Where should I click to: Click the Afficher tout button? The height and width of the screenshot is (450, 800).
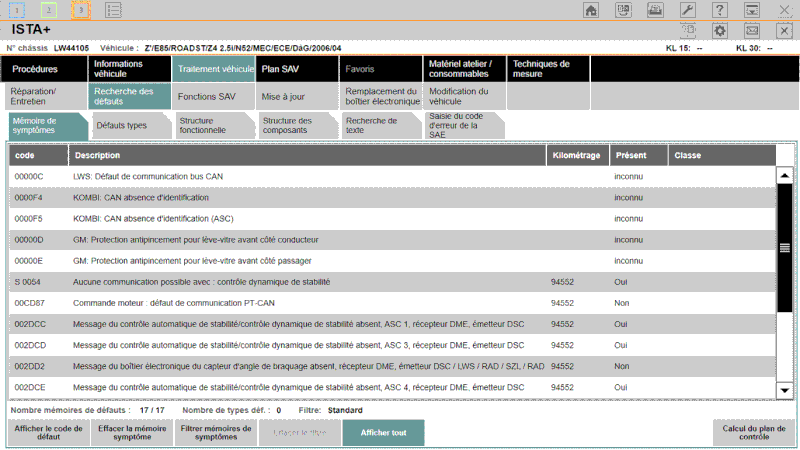(x=383, y=433)
